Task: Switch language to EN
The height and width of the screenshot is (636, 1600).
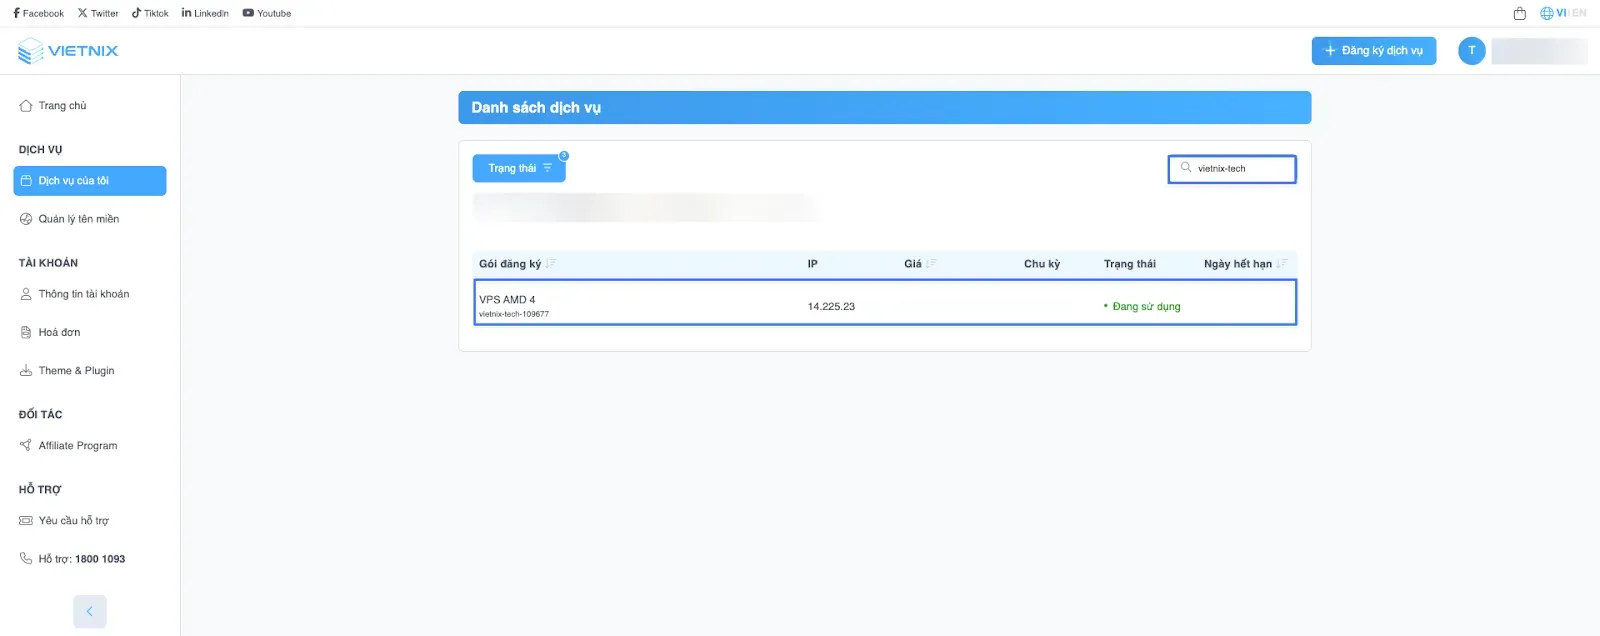Action: click(1579, 13)
